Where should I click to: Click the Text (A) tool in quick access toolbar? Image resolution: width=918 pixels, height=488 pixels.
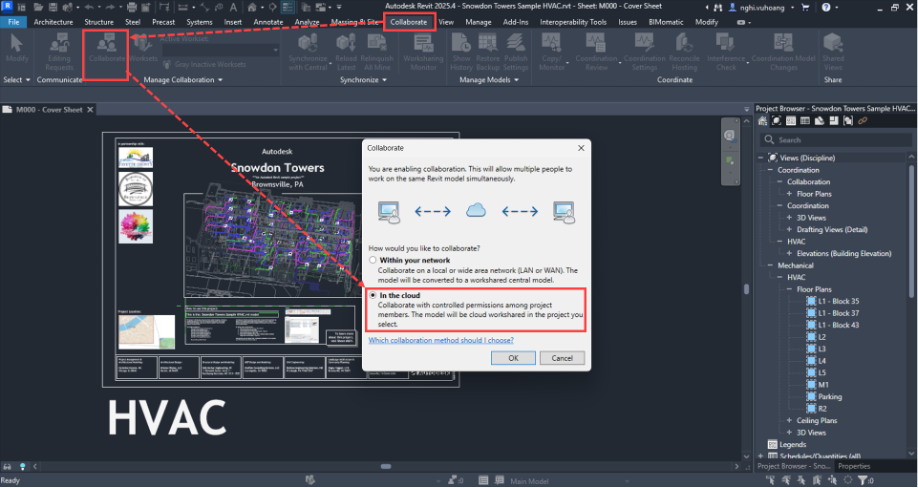click(234, 7)
